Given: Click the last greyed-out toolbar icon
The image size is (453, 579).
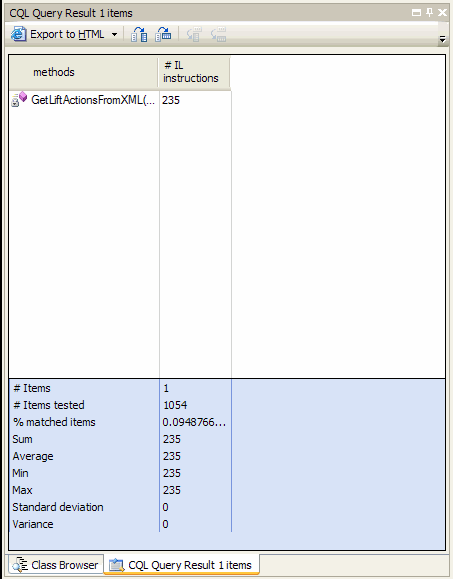Looking at the screenshot, I should pos(218,34).
